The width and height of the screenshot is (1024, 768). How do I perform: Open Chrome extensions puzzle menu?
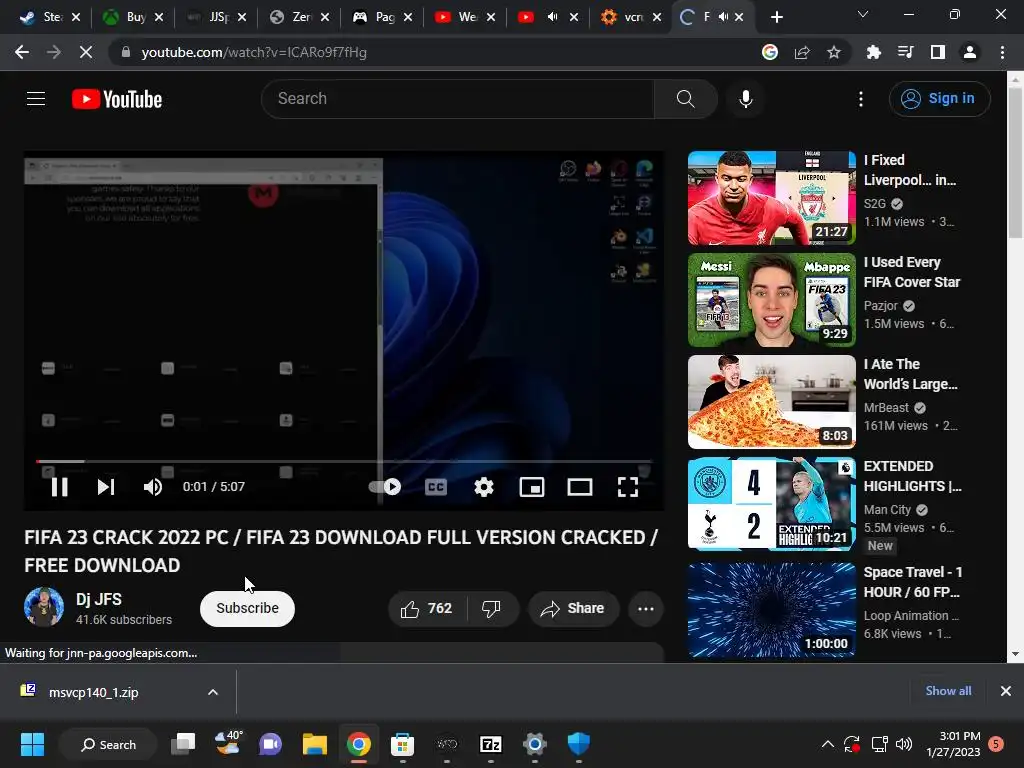coord(873,52)
